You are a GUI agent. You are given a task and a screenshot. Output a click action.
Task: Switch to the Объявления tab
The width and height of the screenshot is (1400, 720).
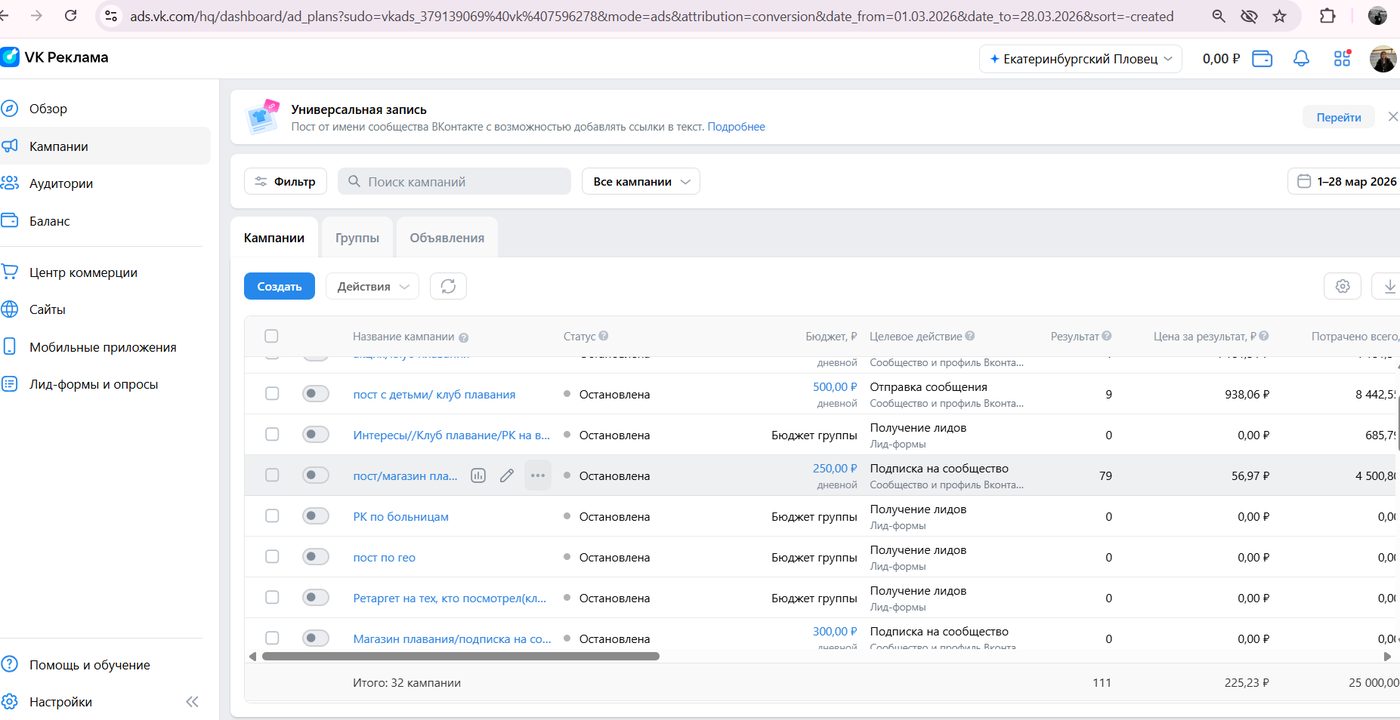click(x=447, y=238)
